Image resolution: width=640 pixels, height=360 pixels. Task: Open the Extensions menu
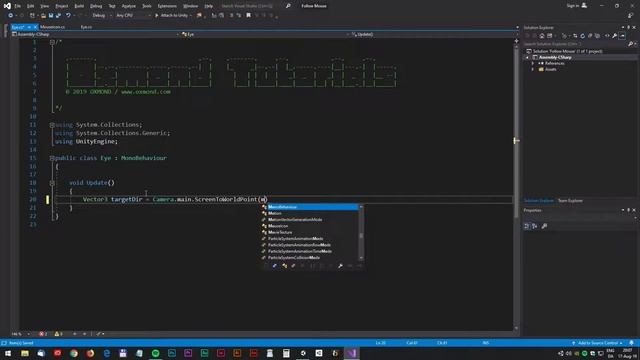[167, 6]
